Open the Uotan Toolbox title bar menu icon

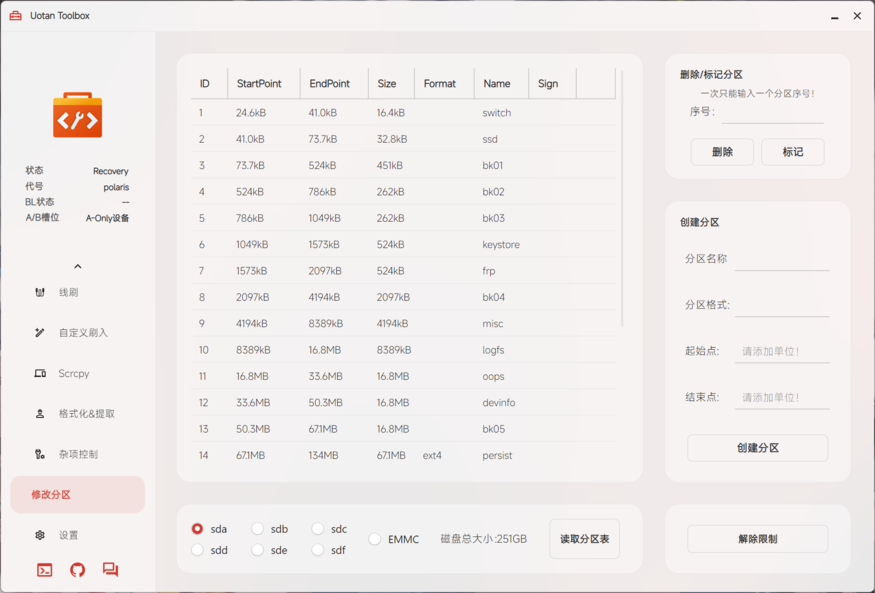(14, 15)
